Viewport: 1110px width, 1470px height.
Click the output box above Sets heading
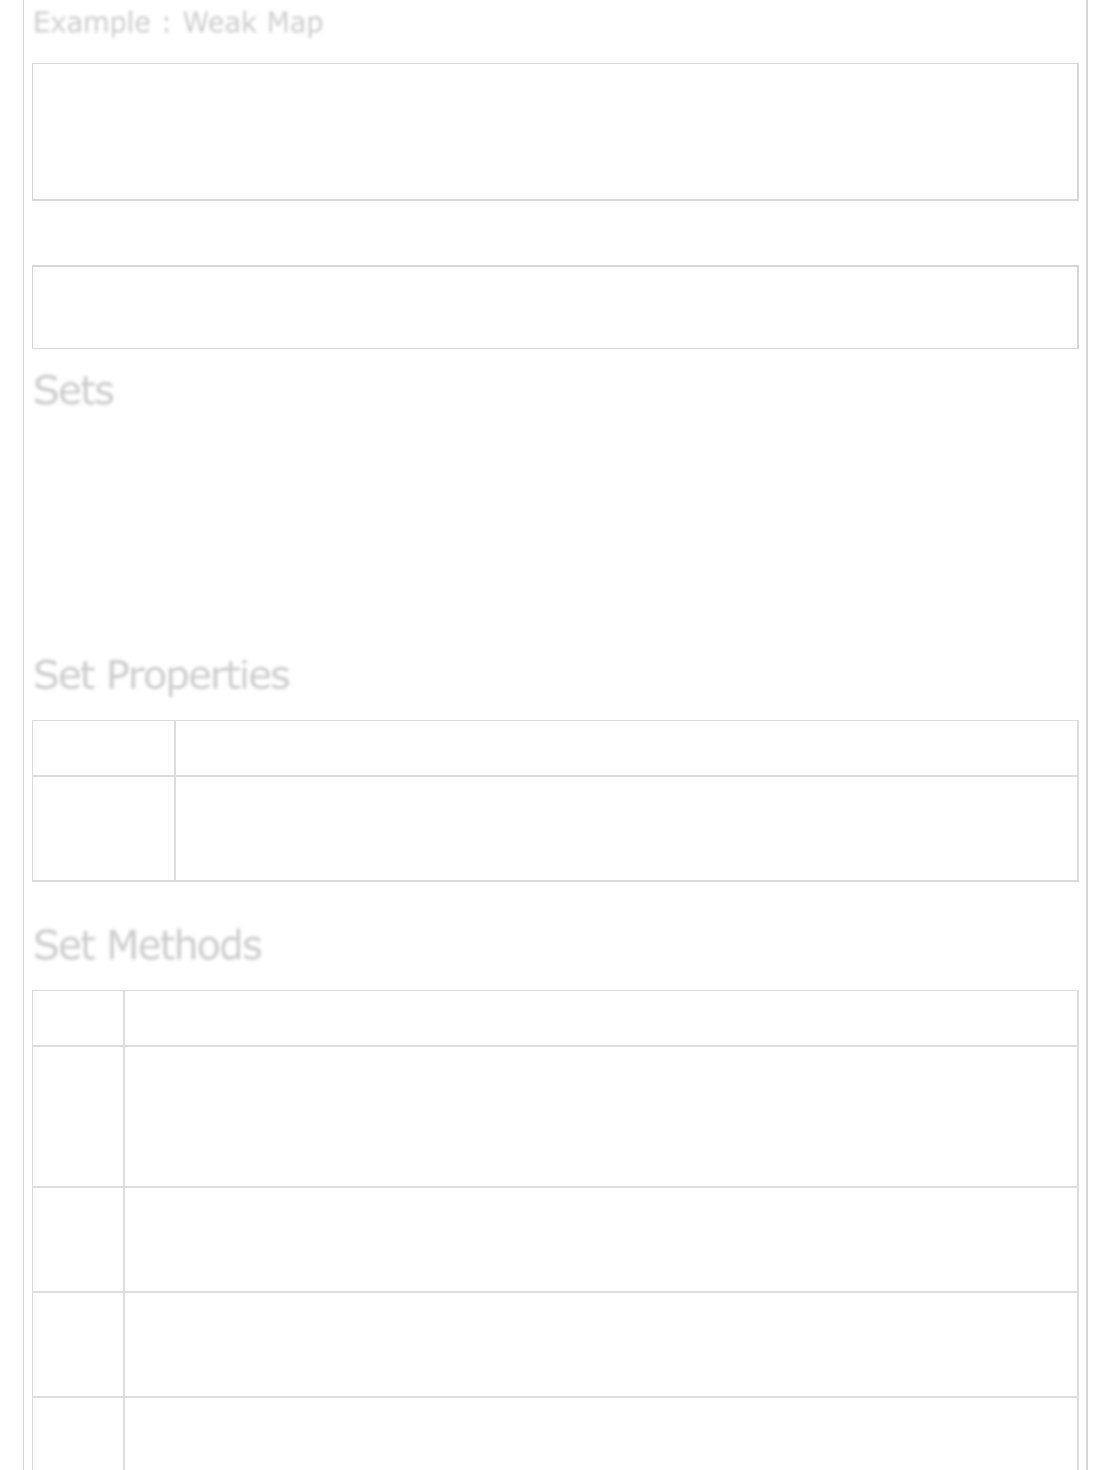pos(555,307)
